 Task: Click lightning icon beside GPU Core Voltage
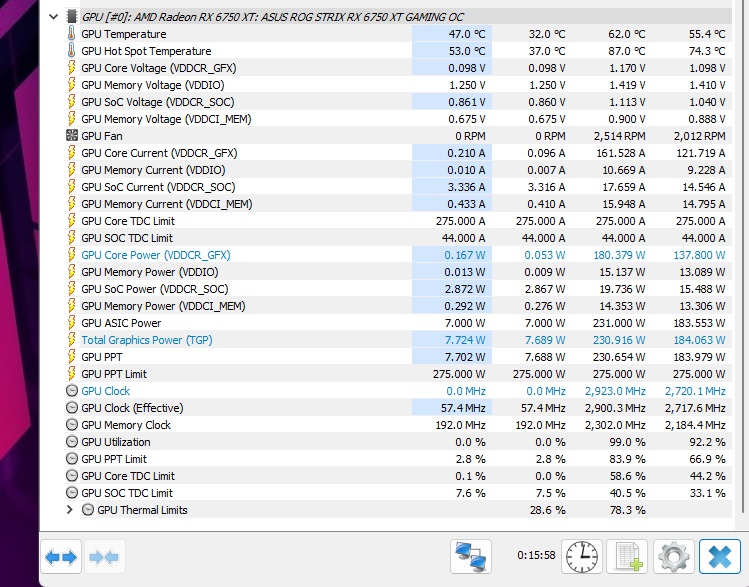71,68
